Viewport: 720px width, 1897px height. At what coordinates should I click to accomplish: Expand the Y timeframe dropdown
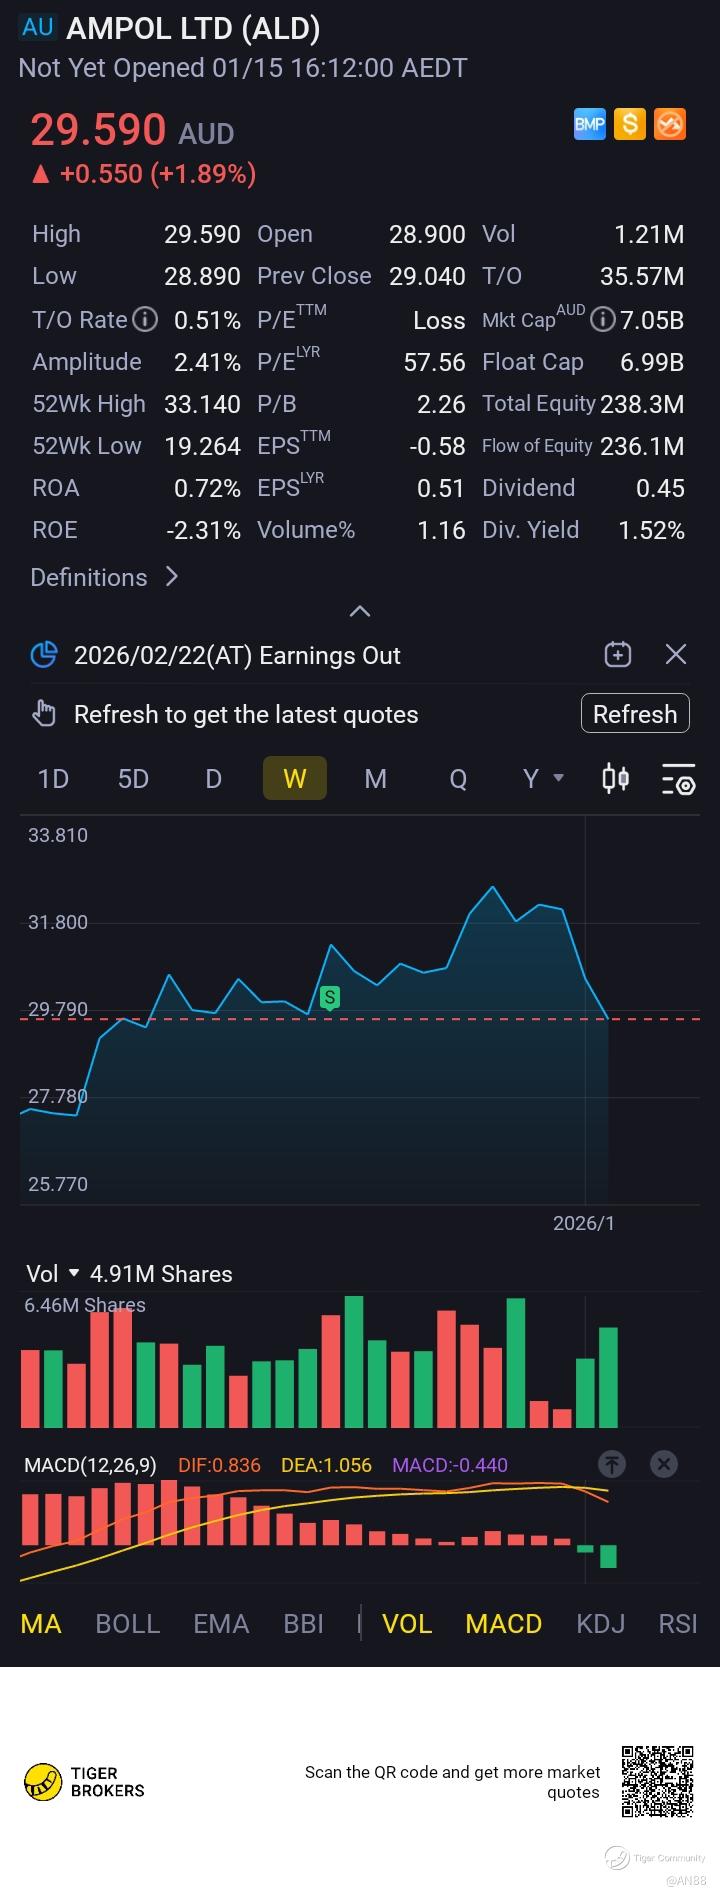pos(543,778)
